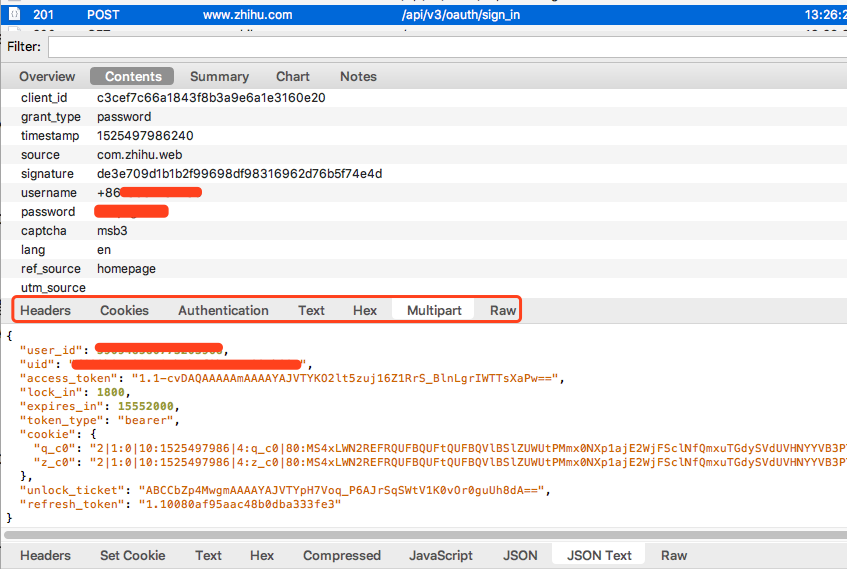Click the refresh_token value

coord(240,505)
